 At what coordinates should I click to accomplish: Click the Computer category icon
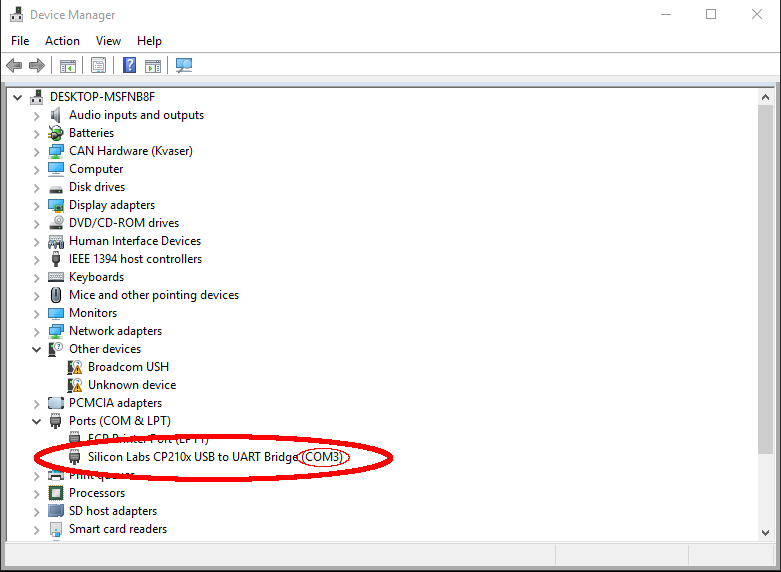tap(56, 169)
